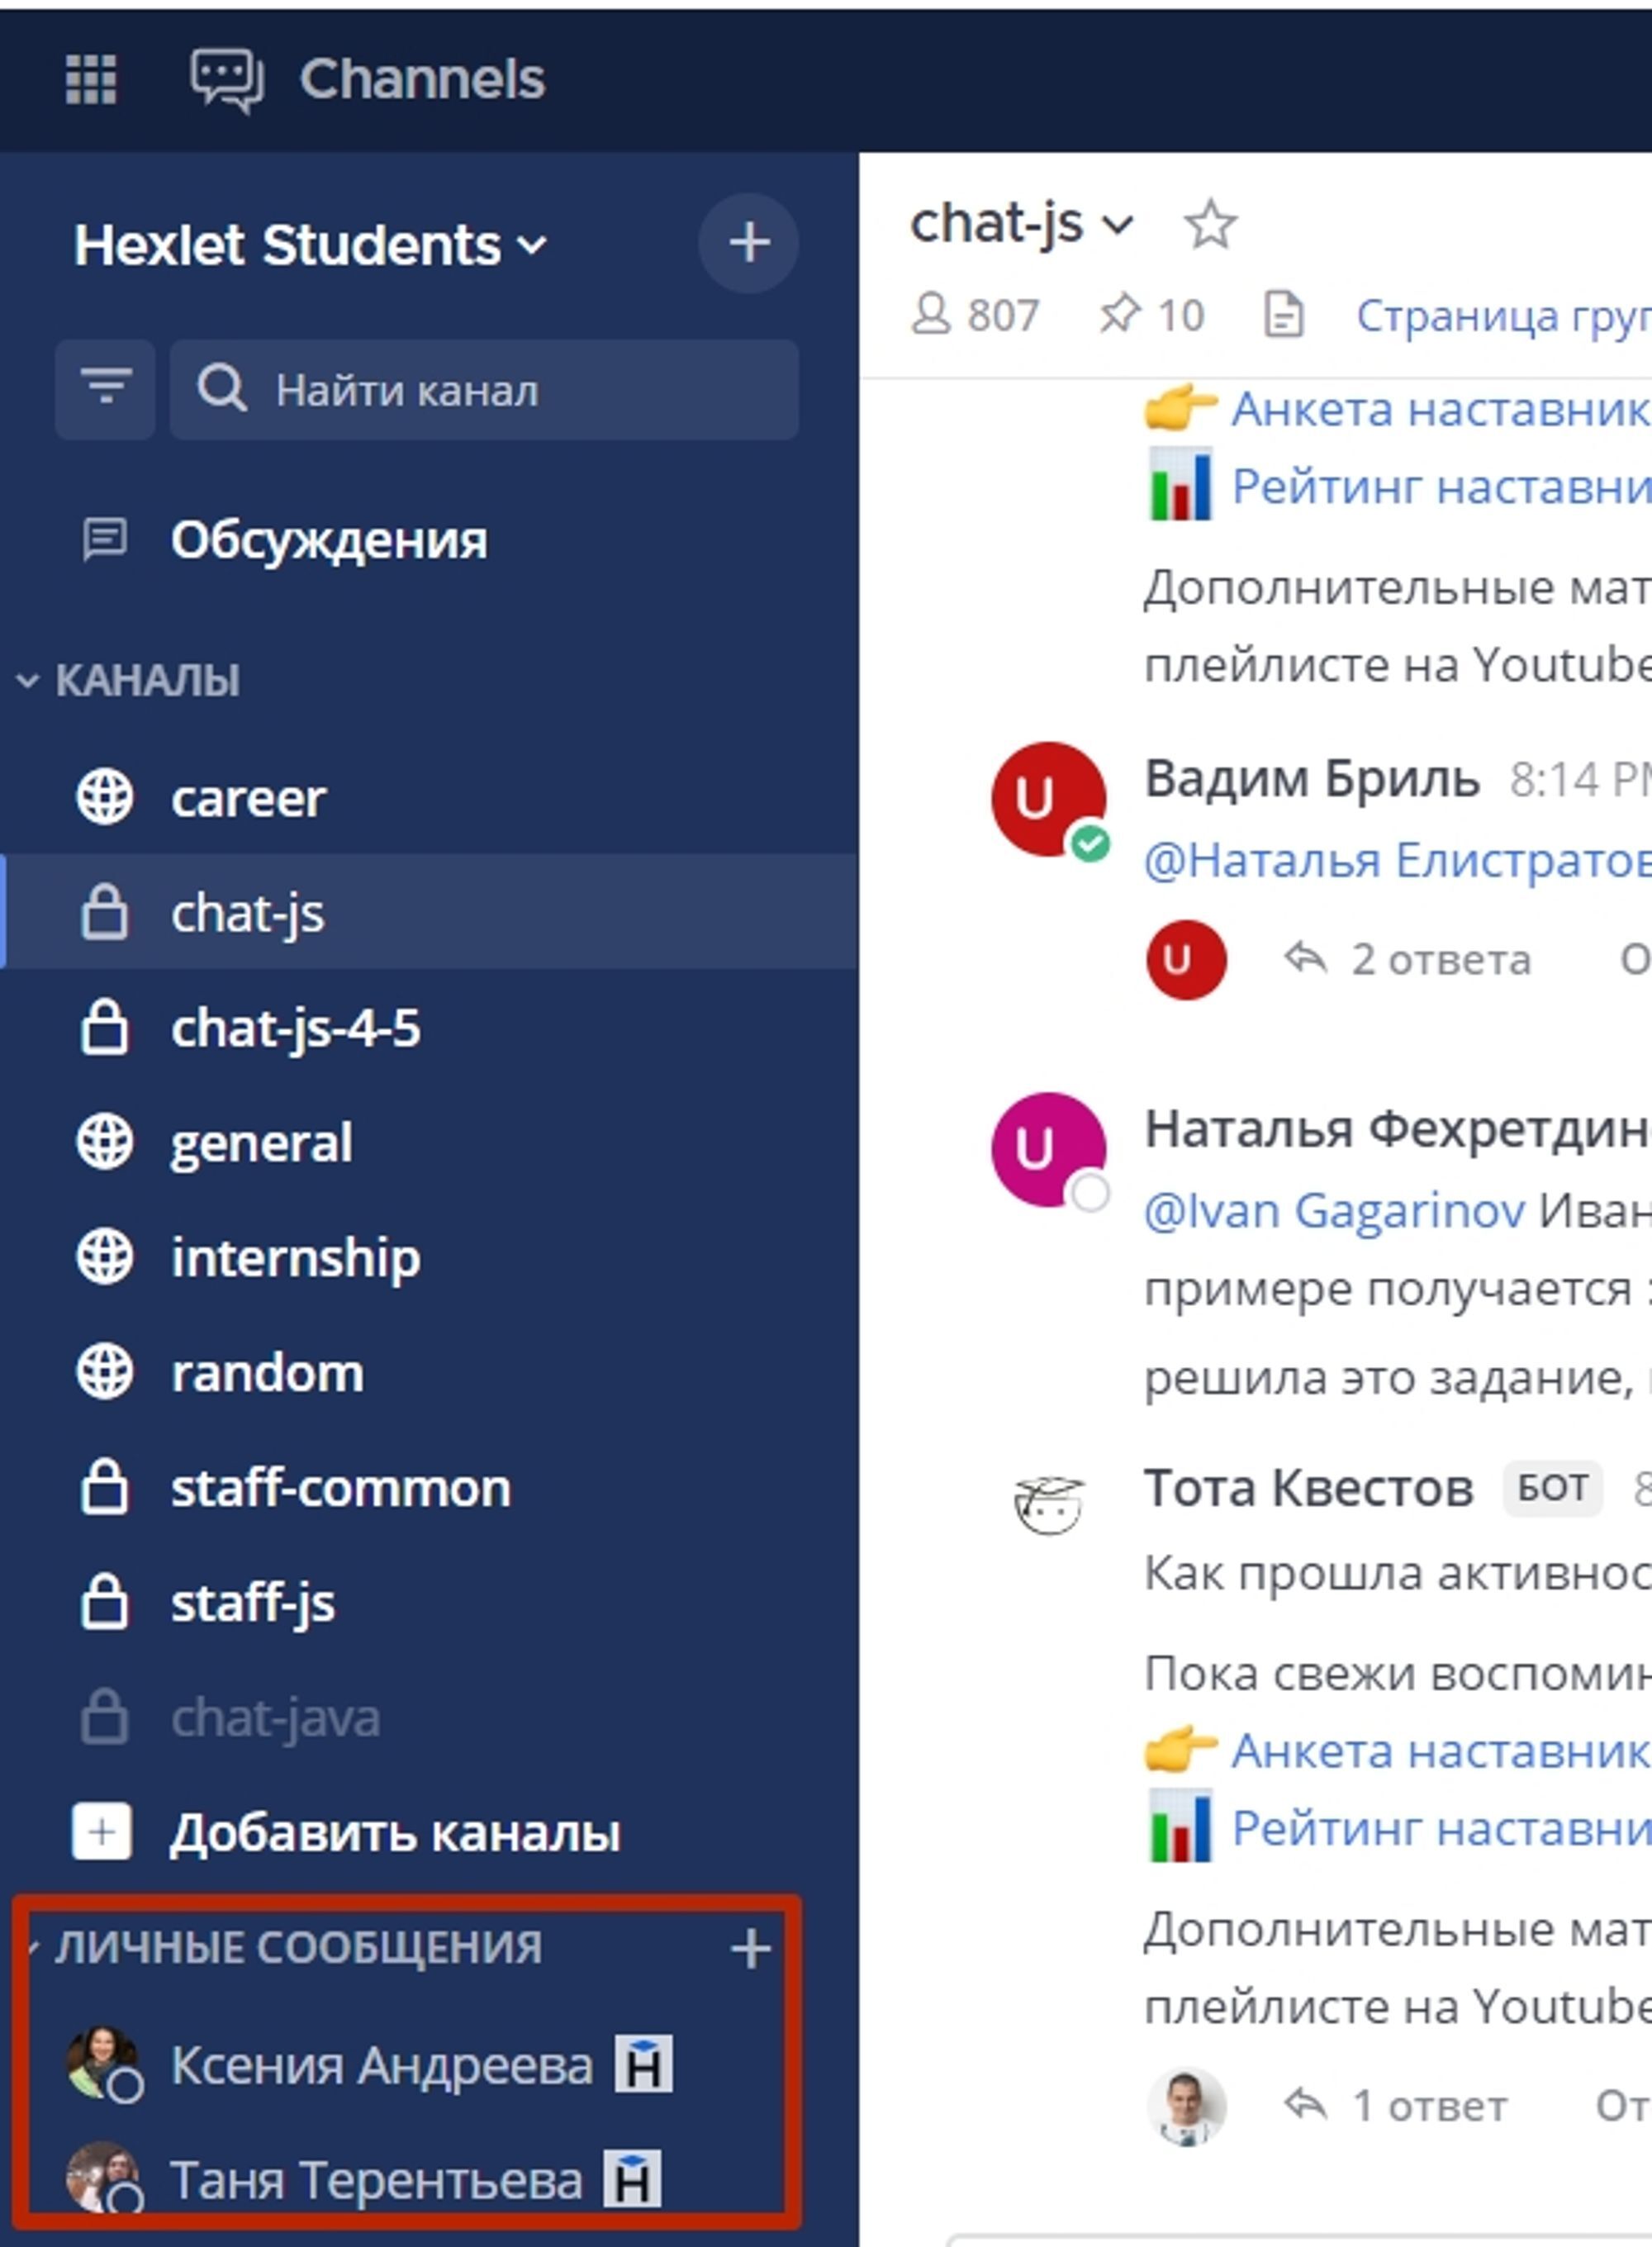Click the Вадим Бриль sender name
This screenshot has width=1652, height=2247.
1312,778
